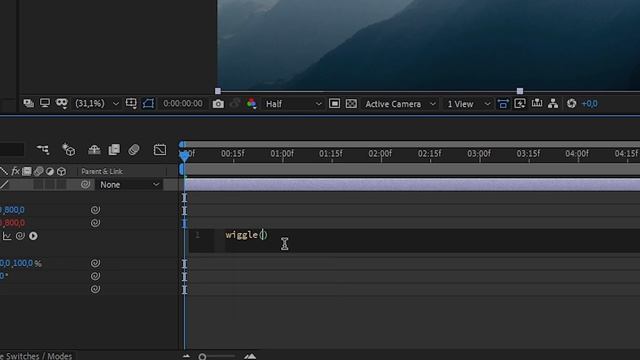Click the fx effects column header icon
Image resolution: width=640 pixels, height=360 pixels.
point(16,171)
